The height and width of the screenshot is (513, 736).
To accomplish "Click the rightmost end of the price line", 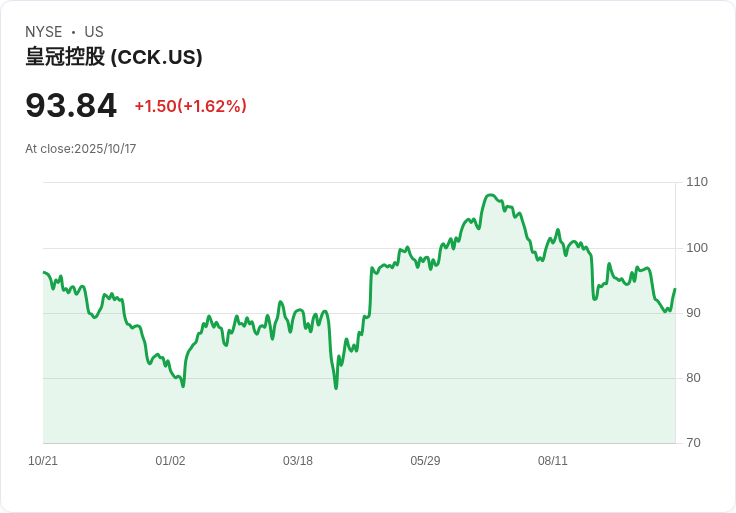I will 675,289.
